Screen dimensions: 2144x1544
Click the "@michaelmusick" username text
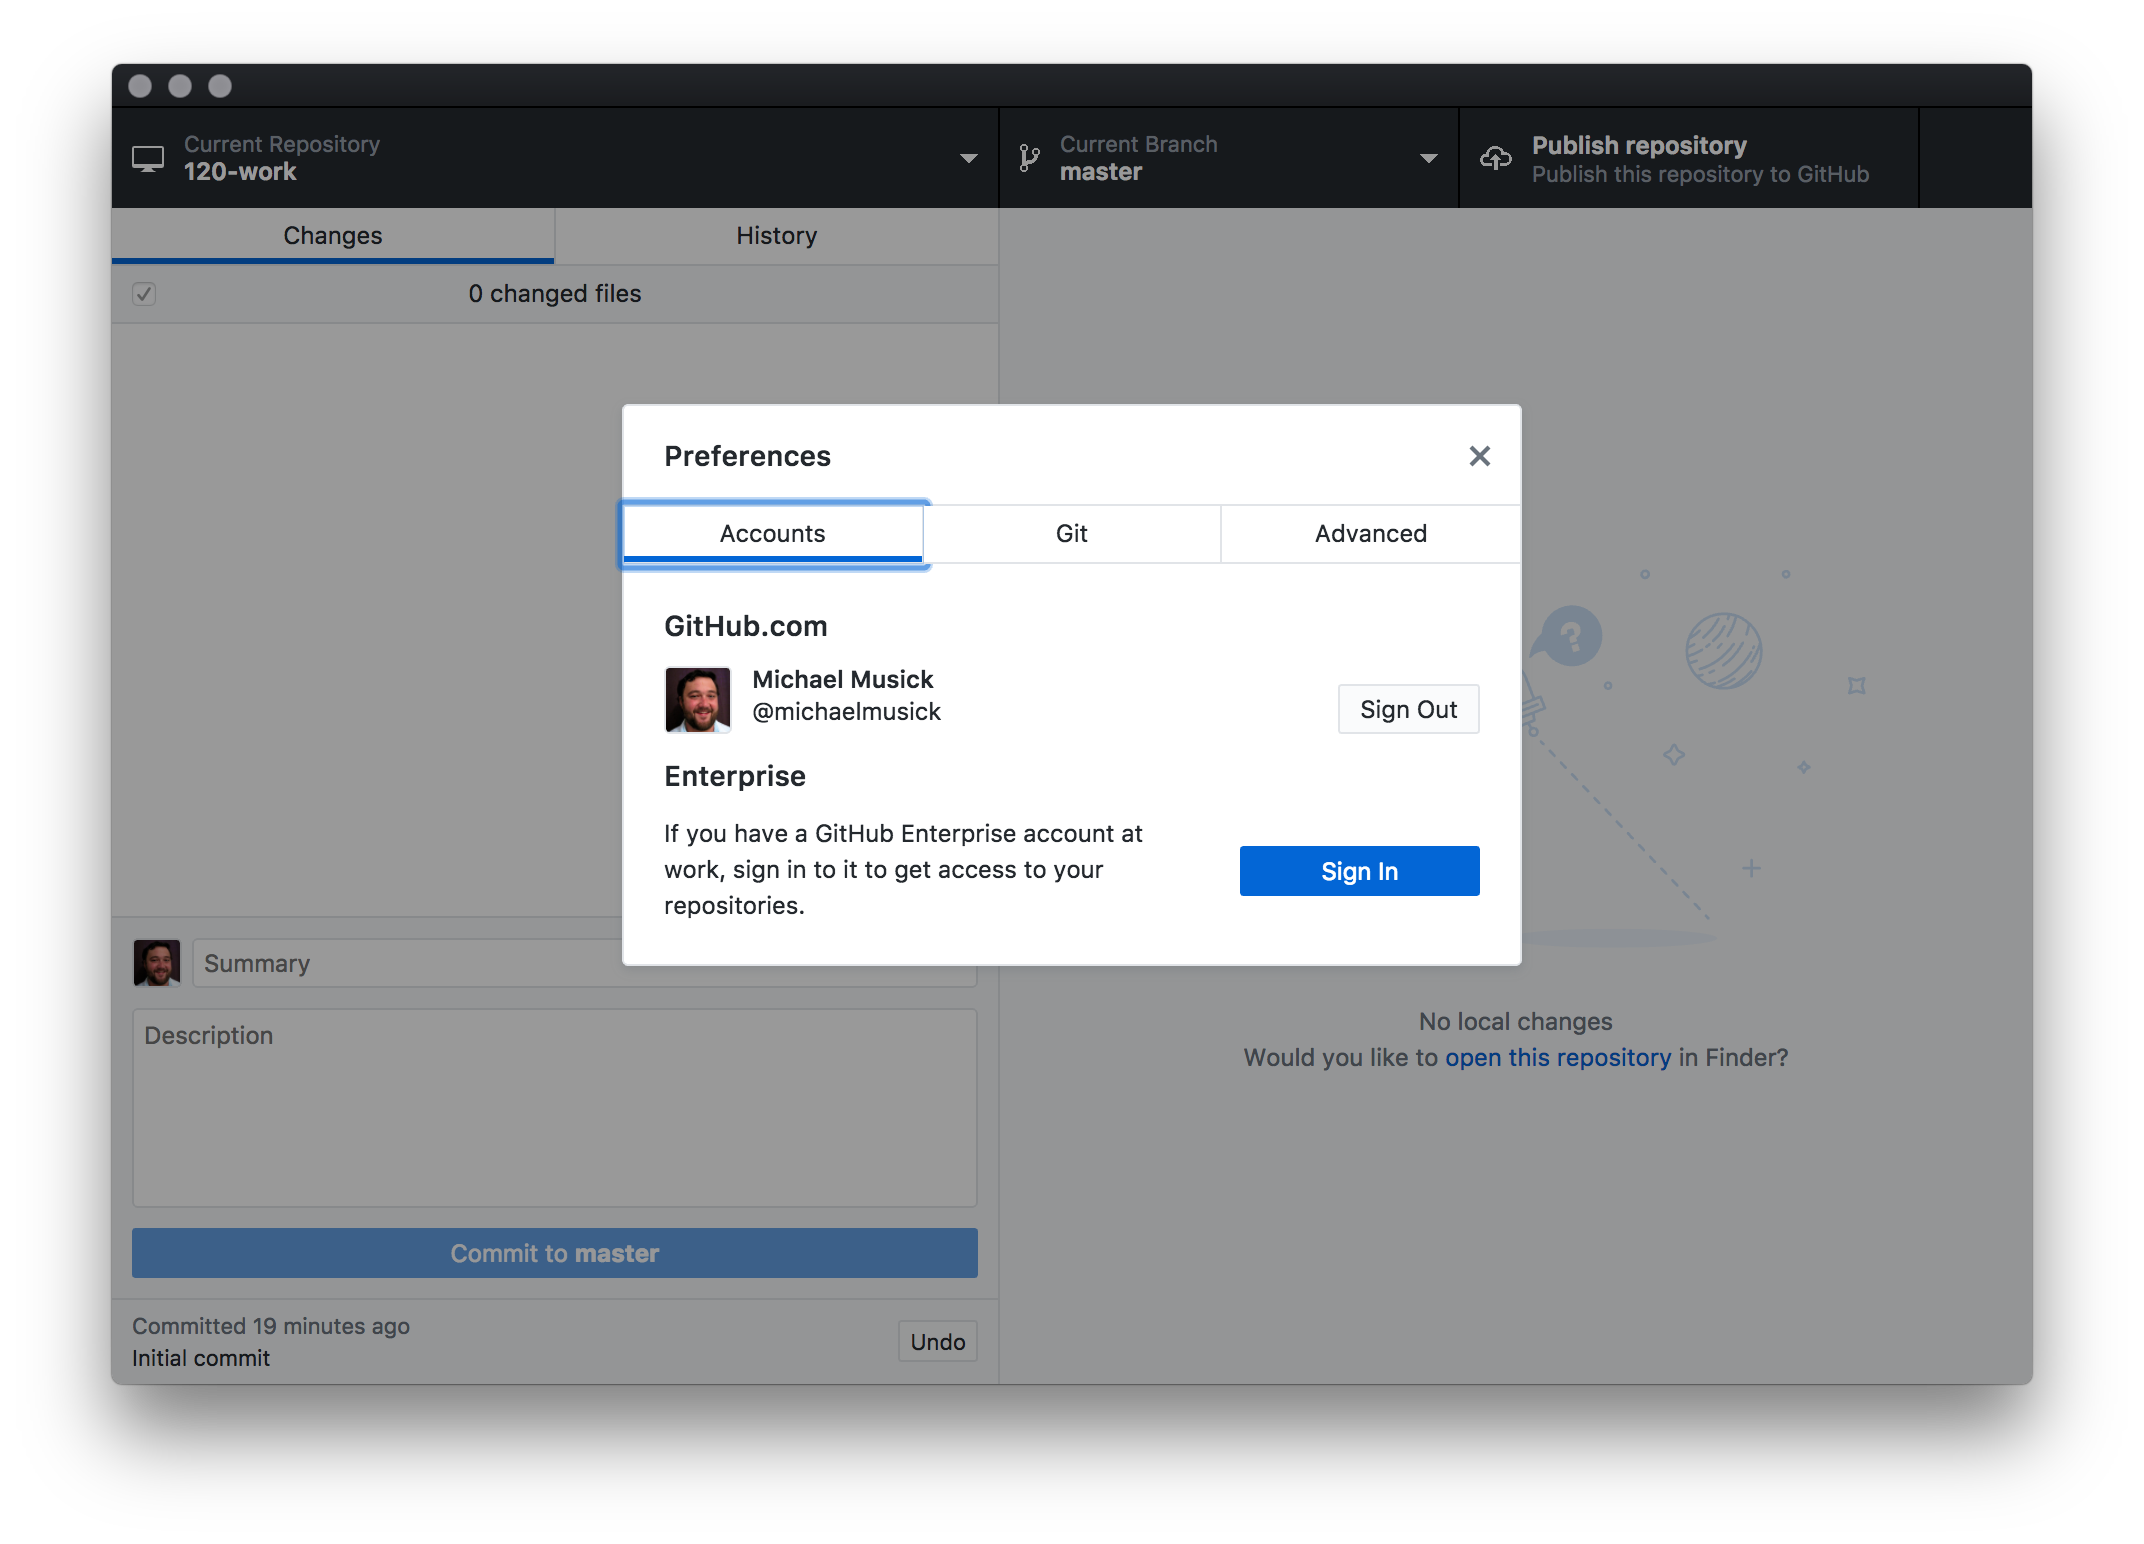(846, 711)
